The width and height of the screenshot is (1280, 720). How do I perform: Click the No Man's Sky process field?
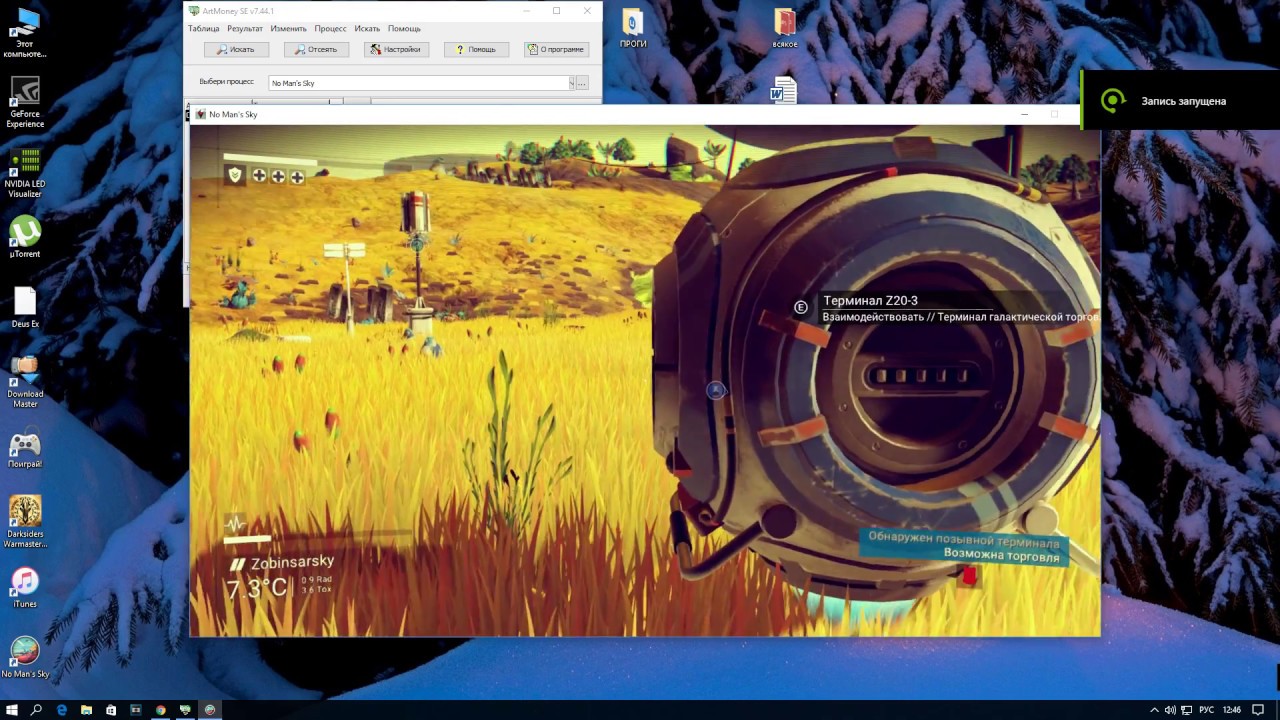(x=419, y=83)
